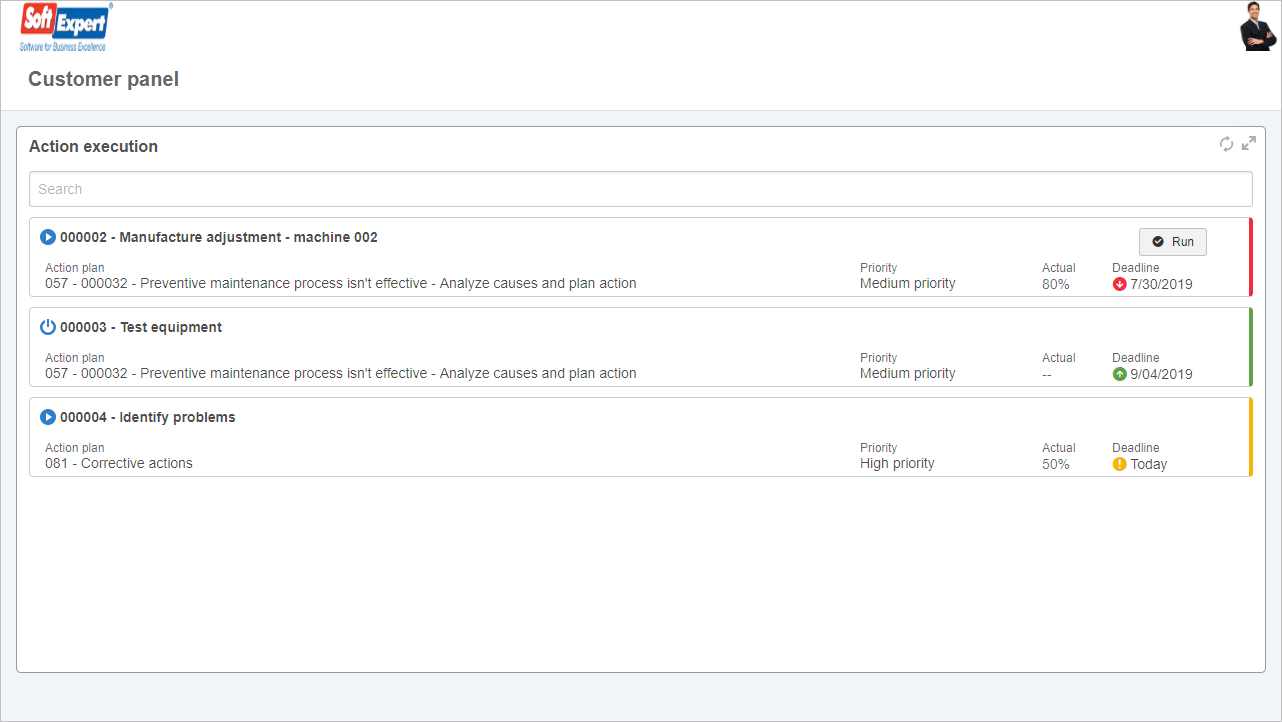Select the action plan text under 000003
This screenshot has height=722, width=1282.
(341, 374)
